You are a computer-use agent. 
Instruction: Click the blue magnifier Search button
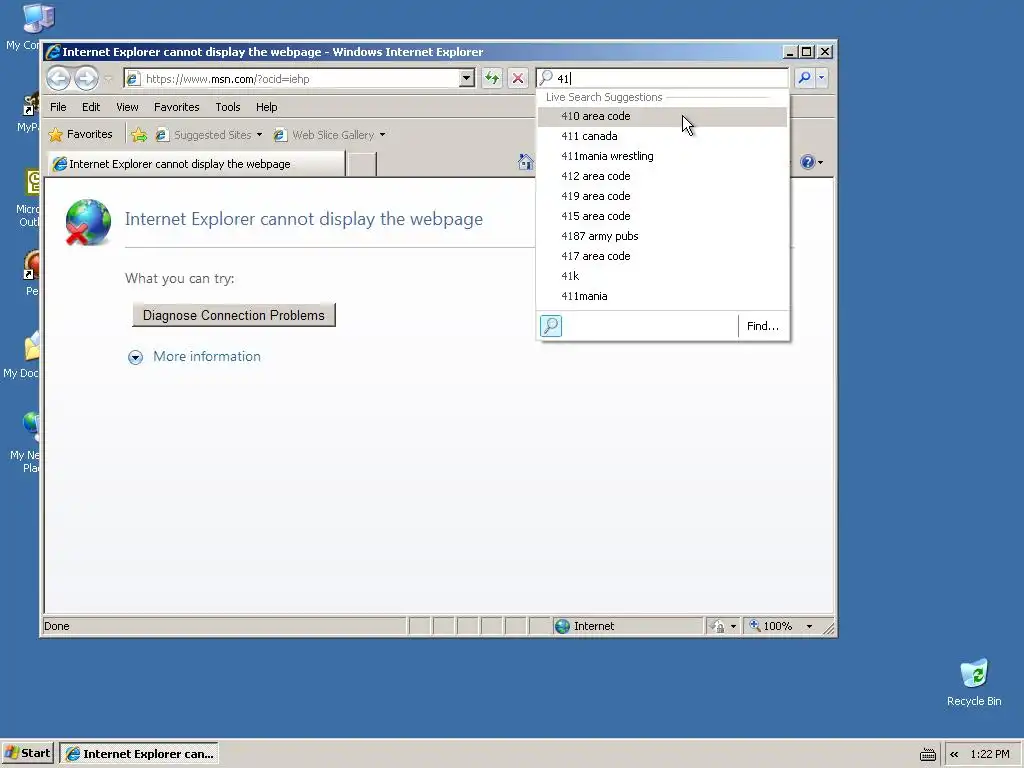[805, 78]
